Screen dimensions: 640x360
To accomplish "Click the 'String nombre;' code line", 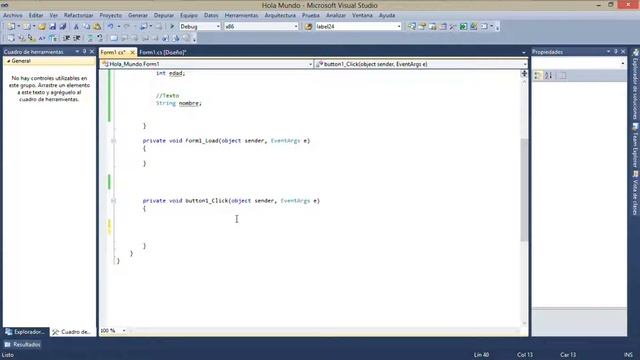I will 179,103.
